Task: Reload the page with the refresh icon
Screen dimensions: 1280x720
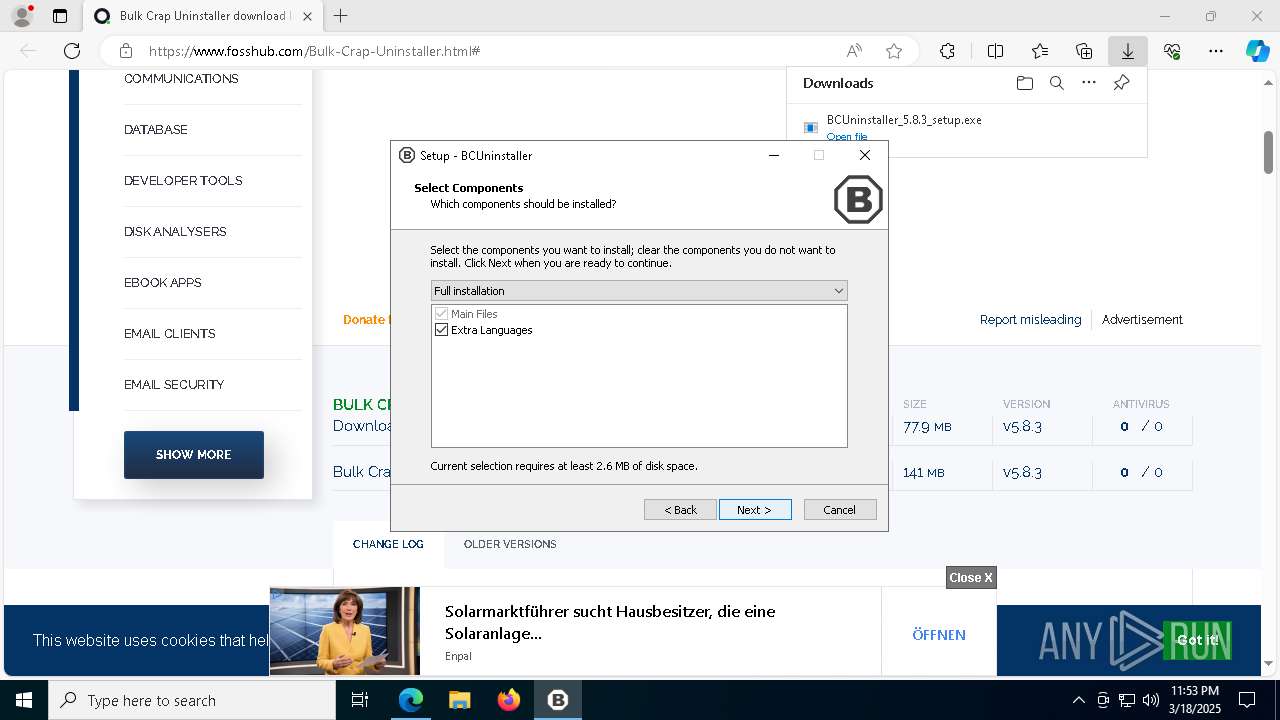Action: click(x=72, y=51)
